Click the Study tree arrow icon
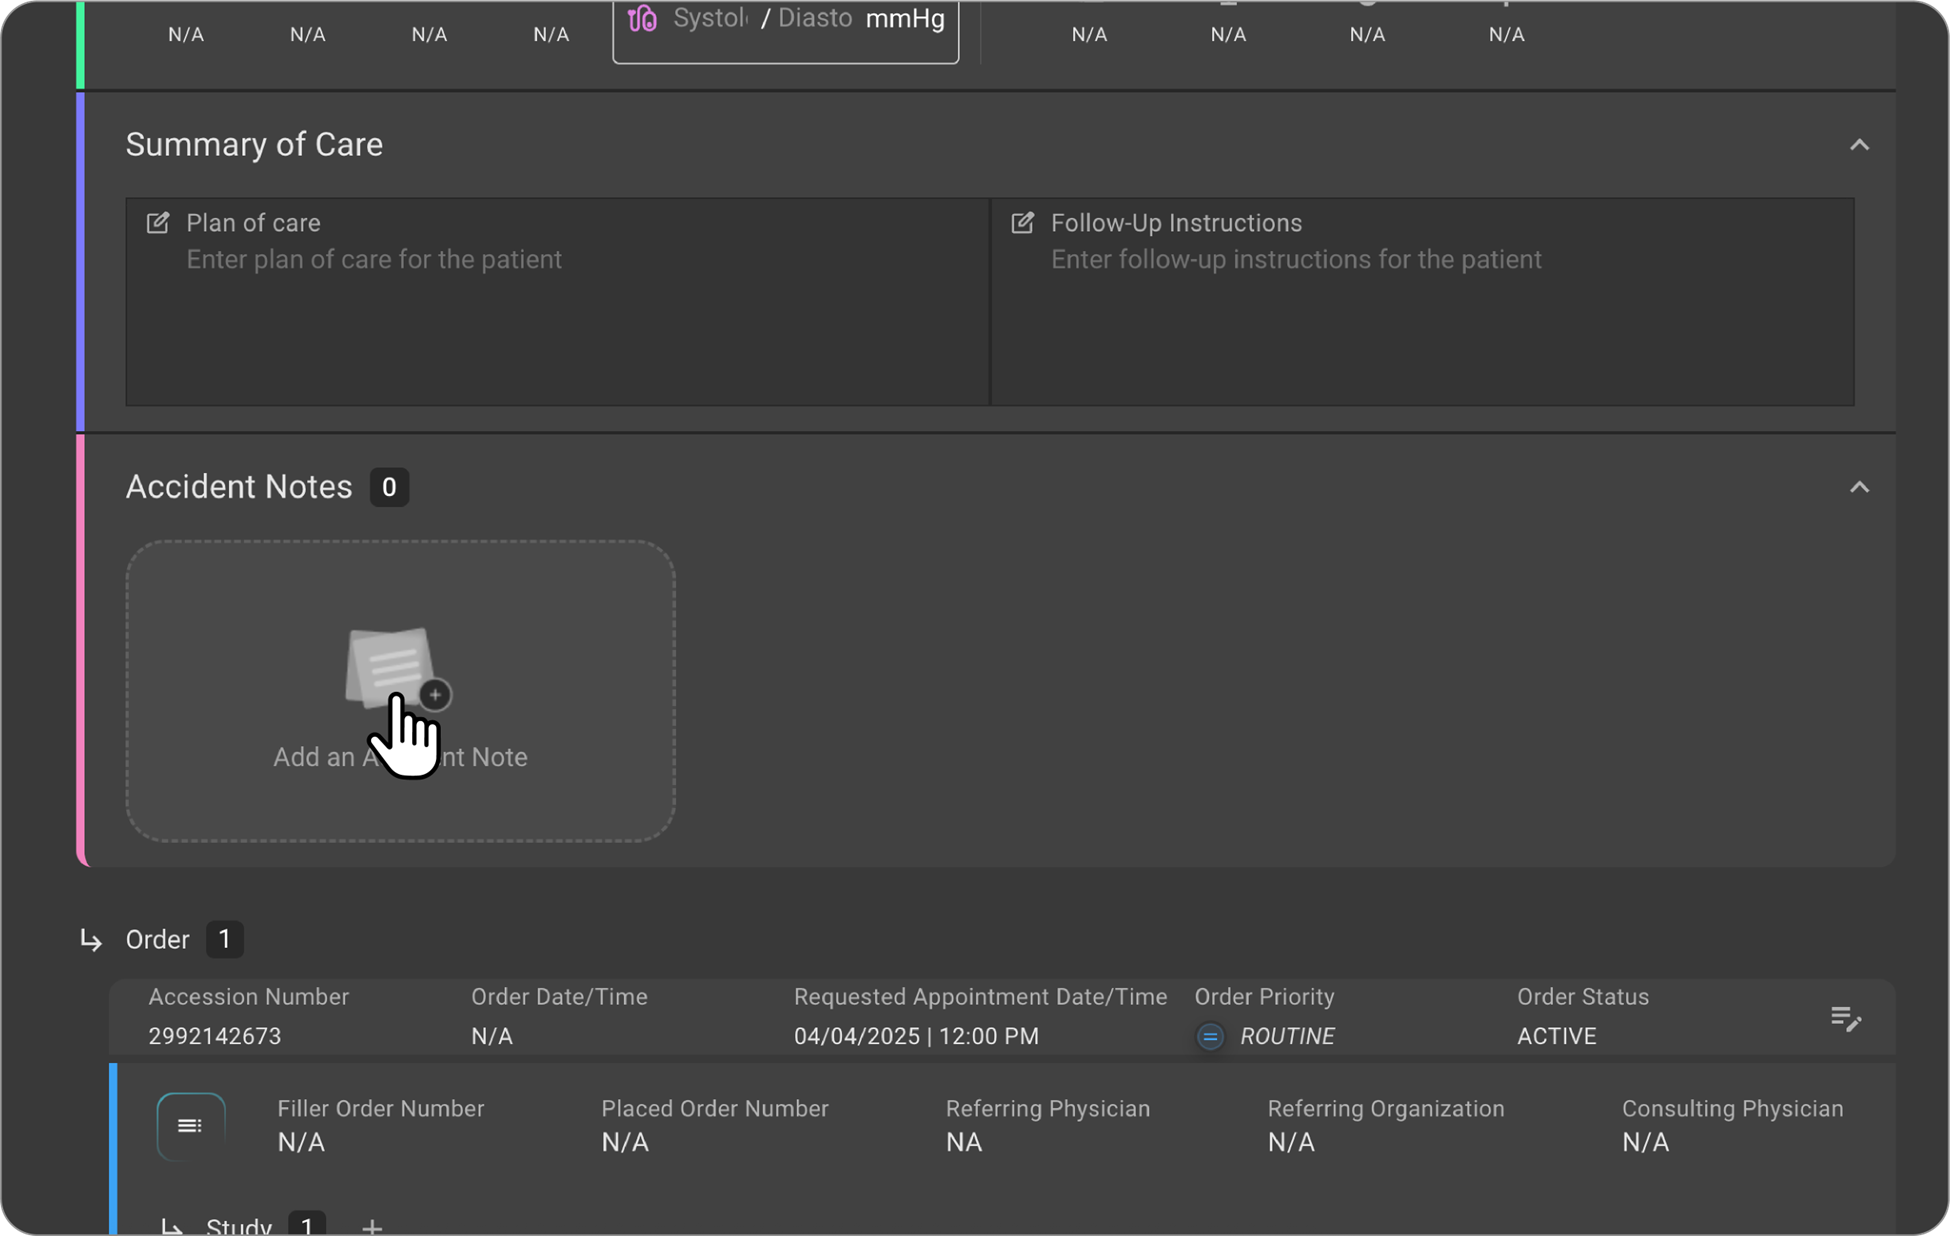The height and width of the screenshot is (1236, 1950). tap(172, 1226)
